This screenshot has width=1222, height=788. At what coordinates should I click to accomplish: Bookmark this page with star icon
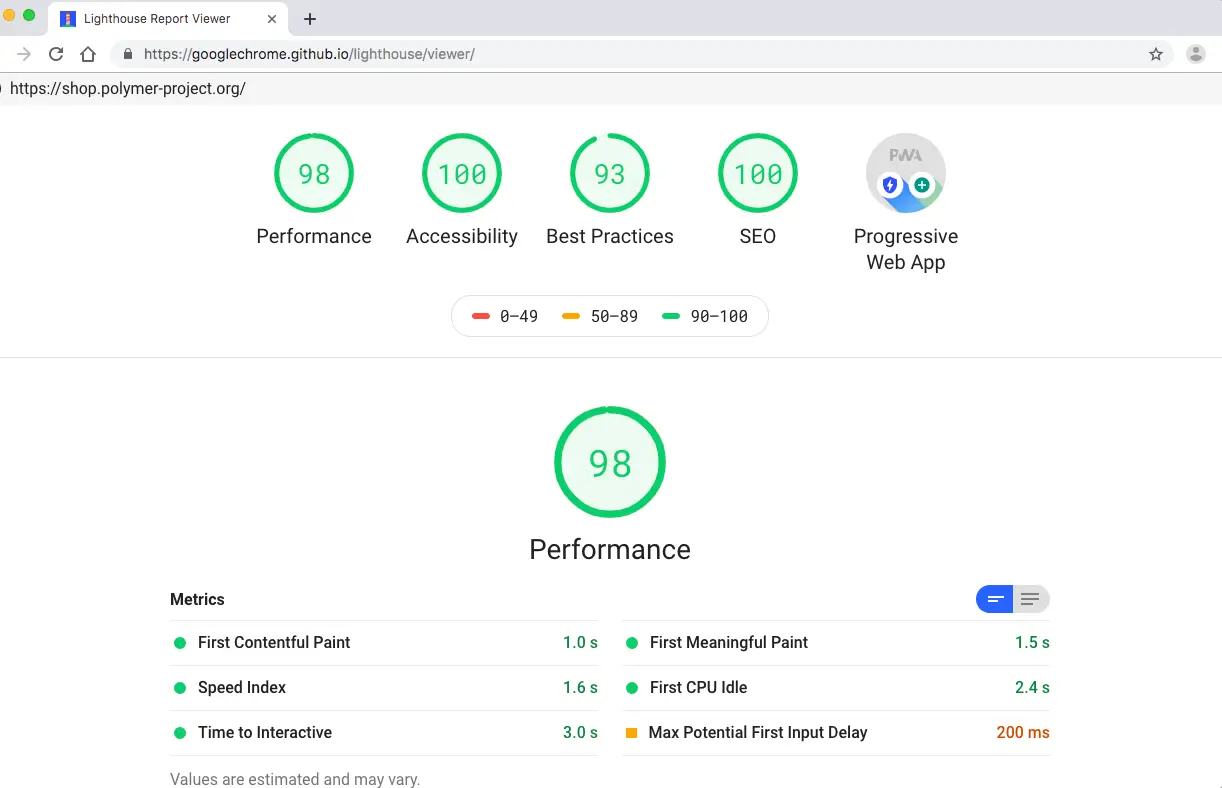[1156, 54]
